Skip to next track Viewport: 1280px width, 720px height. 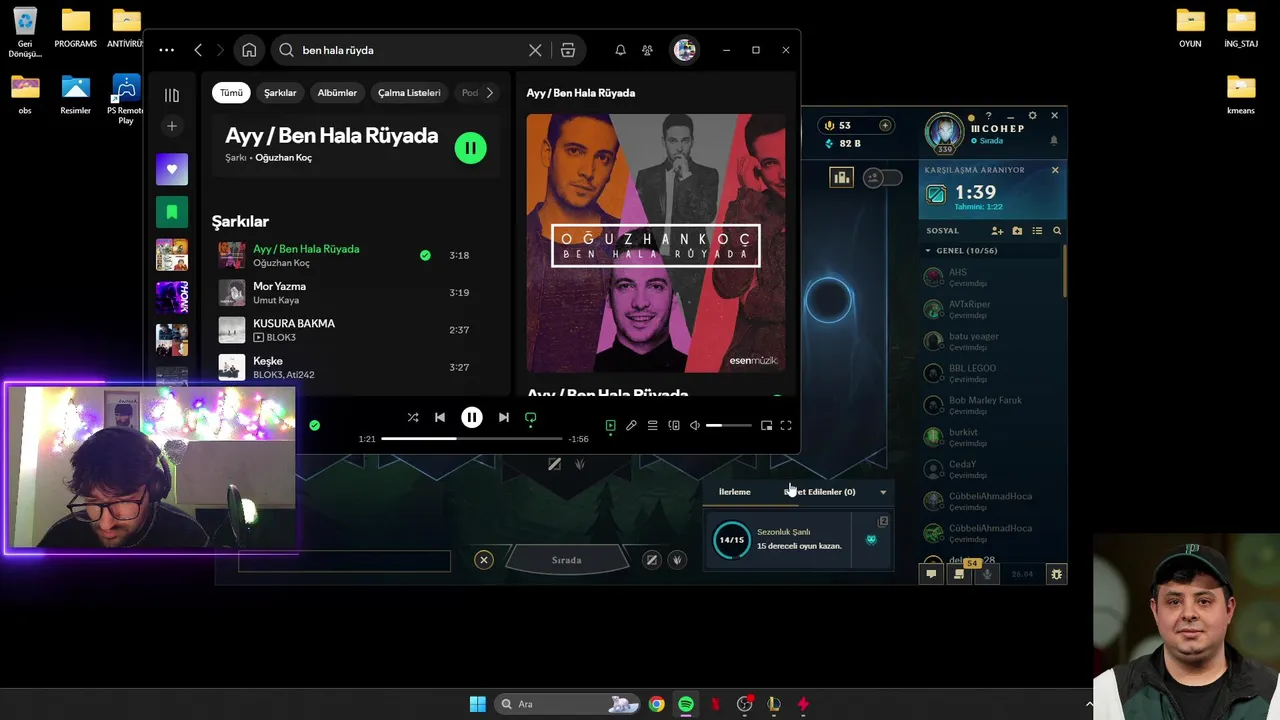pos(504,417)
